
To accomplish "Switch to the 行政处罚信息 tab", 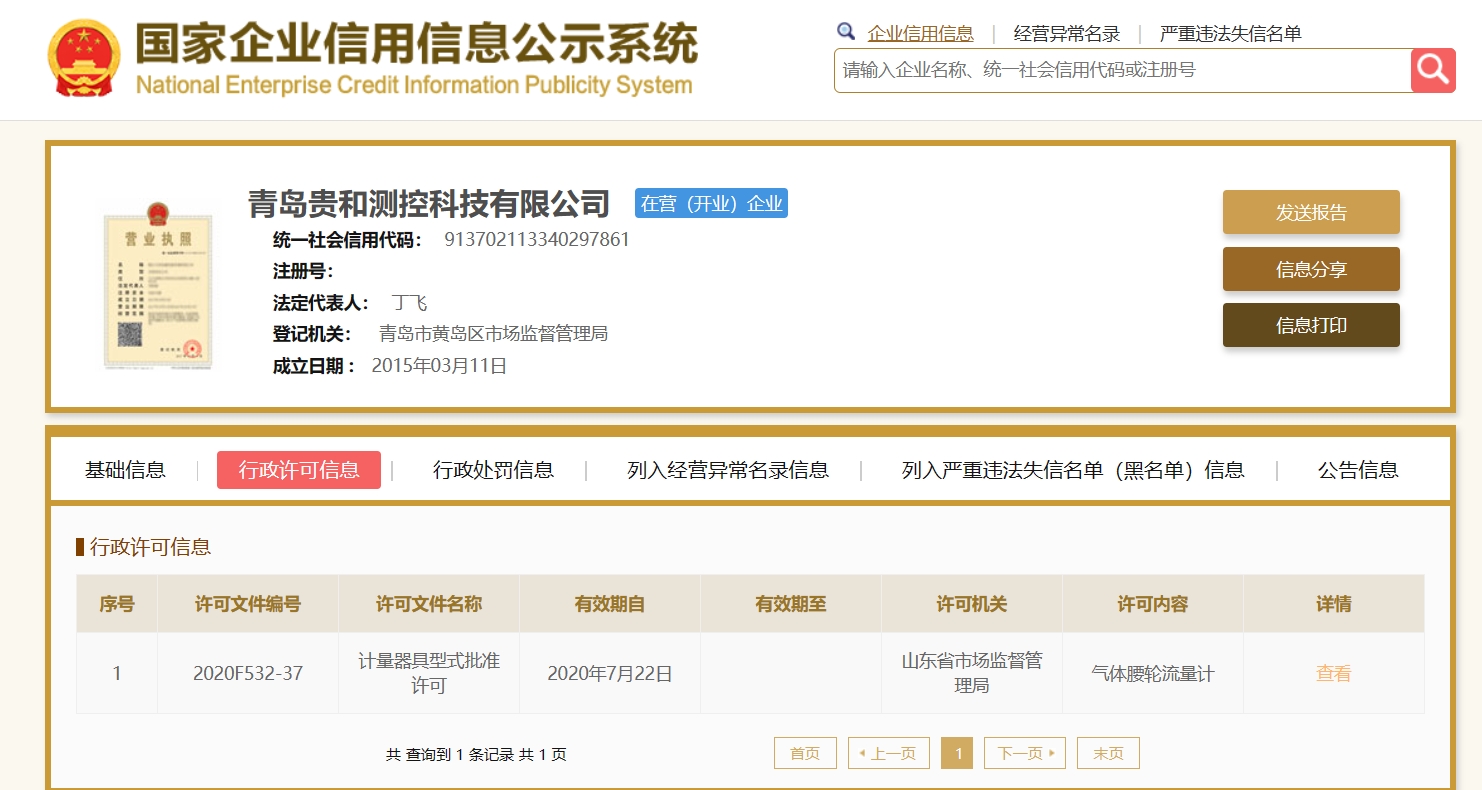I will [493, 470].
